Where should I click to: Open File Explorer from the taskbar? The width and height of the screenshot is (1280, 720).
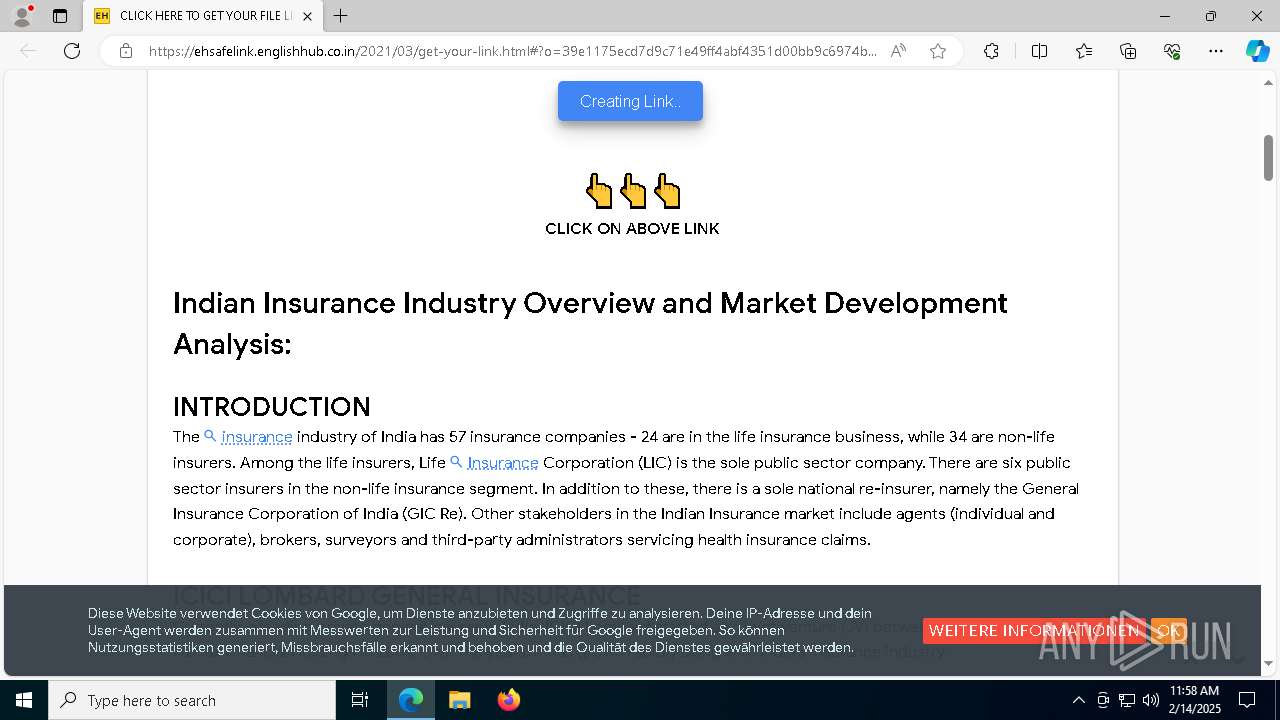click(459, 700)
